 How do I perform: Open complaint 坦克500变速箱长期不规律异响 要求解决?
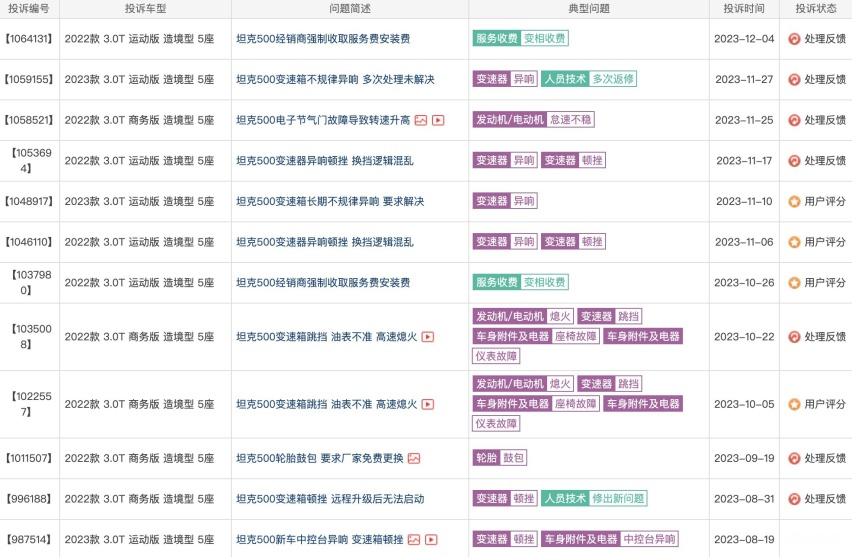(x=330, y=202)
